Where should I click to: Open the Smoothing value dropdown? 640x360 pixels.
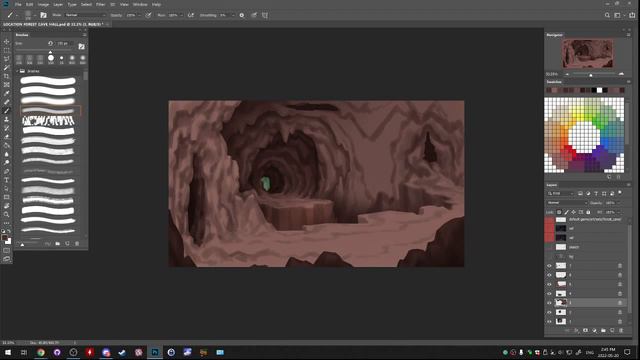coord(233,15)
